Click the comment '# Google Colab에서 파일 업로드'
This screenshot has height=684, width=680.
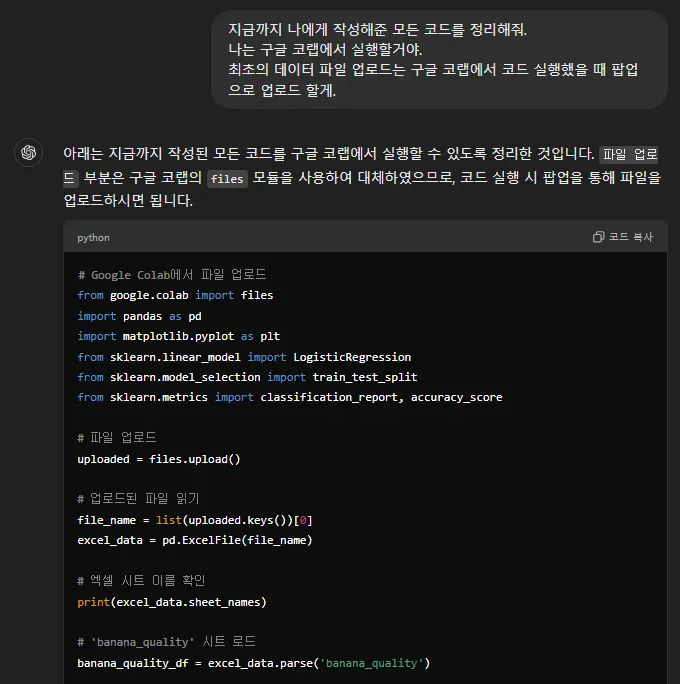click(x=172, y=275)
